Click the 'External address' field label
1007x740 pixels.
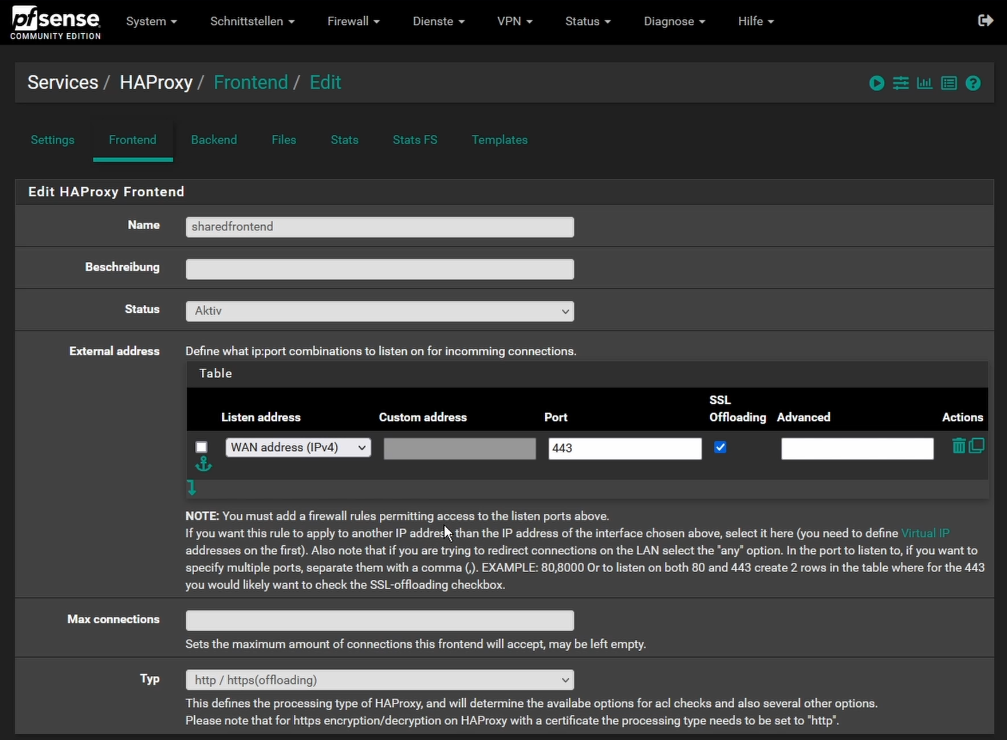[x=114, y=351]
